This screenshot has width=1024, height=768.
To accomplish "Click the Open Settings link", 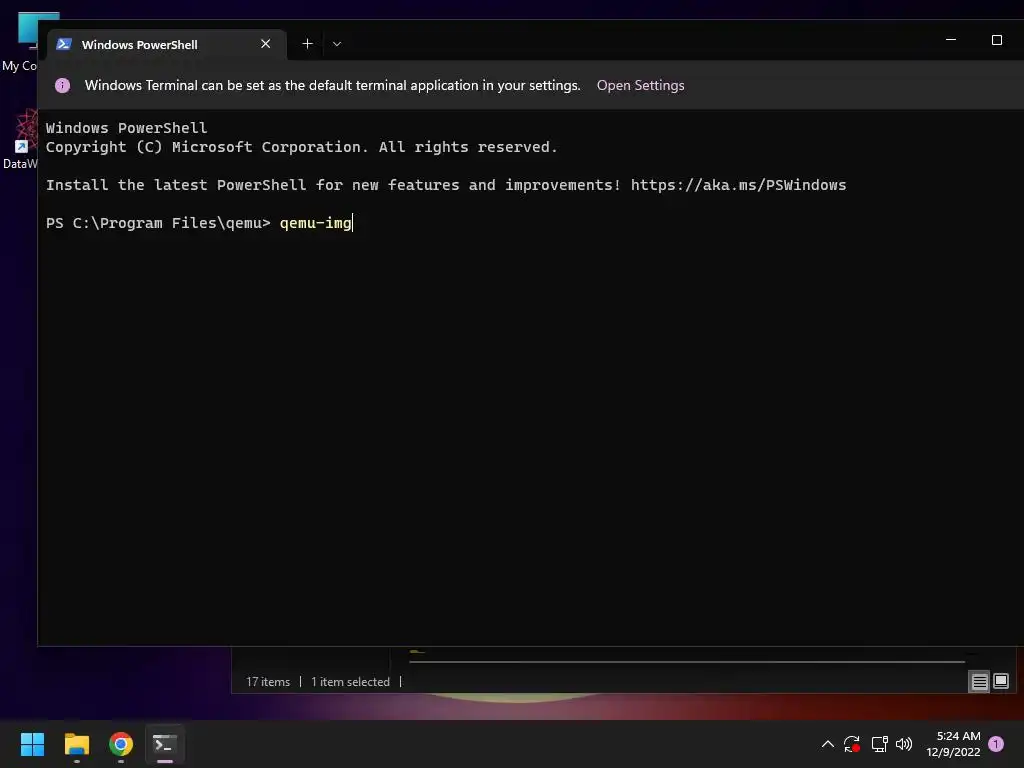I will coord(640,86).
